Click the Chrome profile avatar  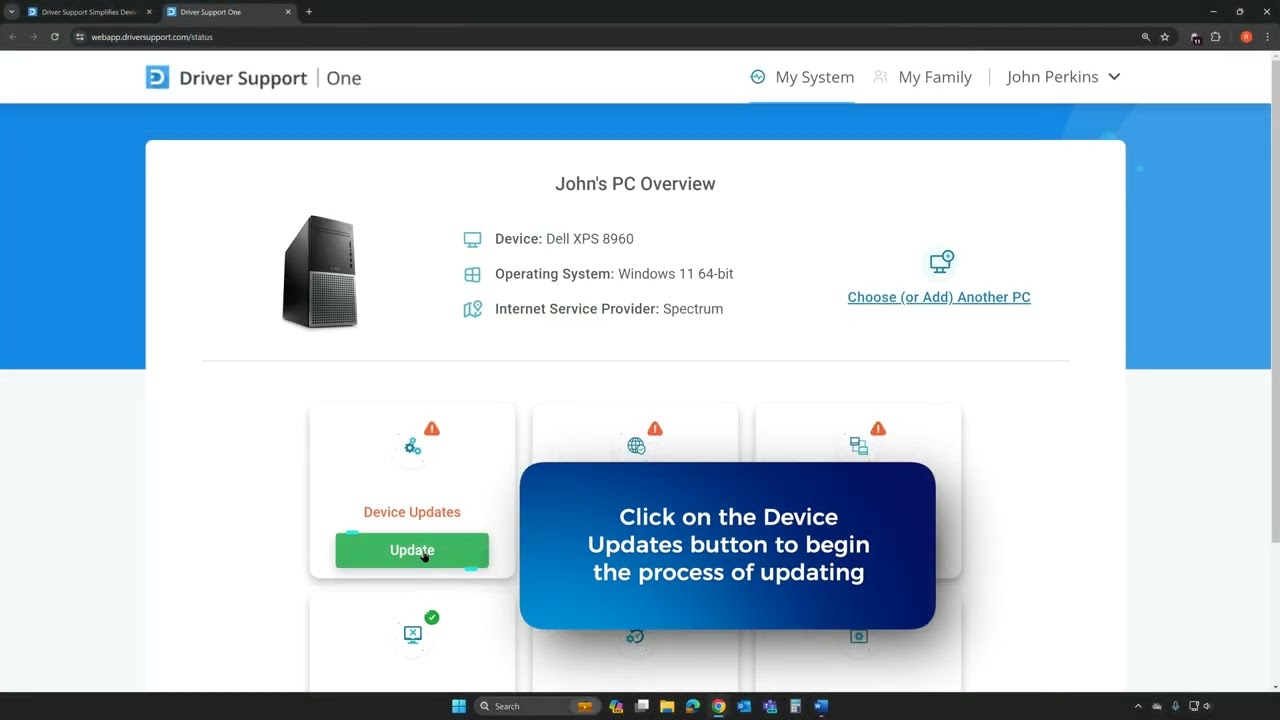pyautogui.click(x=1246, y=37)
